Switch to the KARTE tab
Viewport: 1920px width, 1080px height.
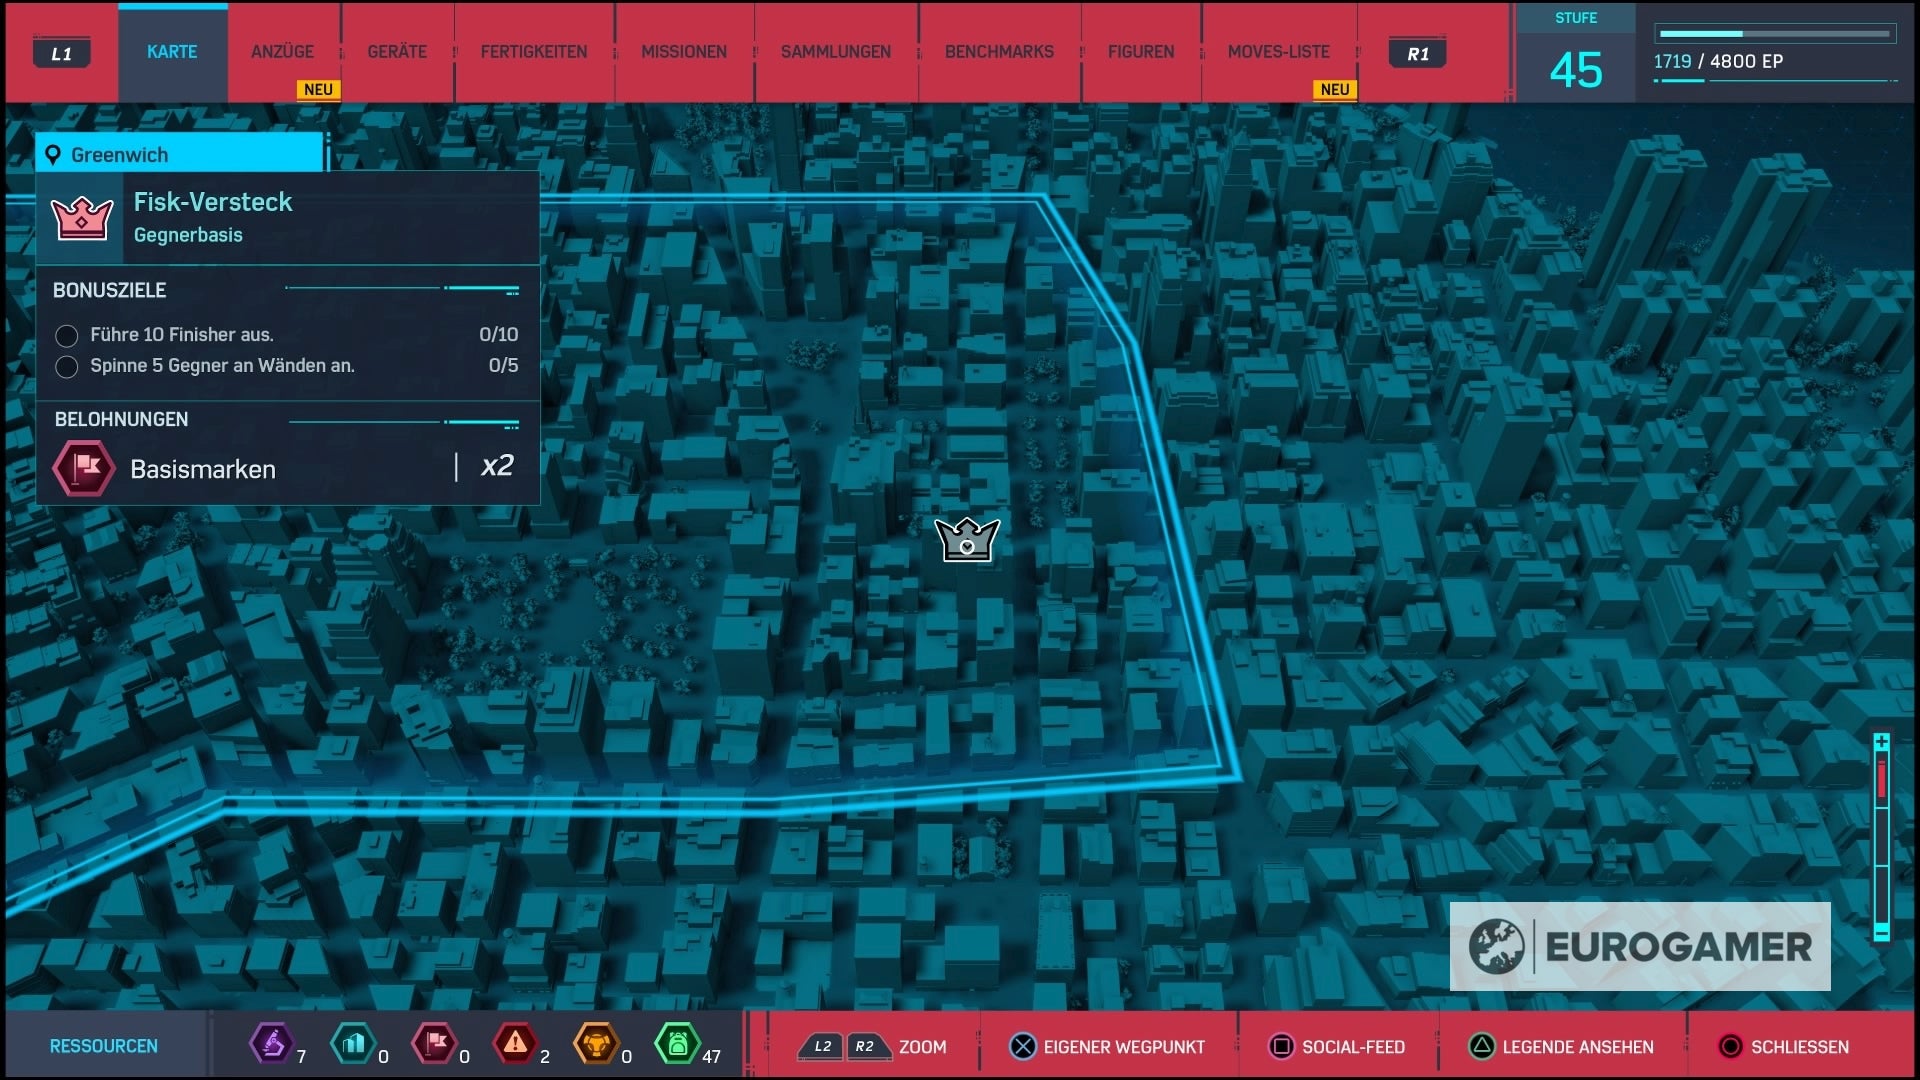(x=172, y=52)
